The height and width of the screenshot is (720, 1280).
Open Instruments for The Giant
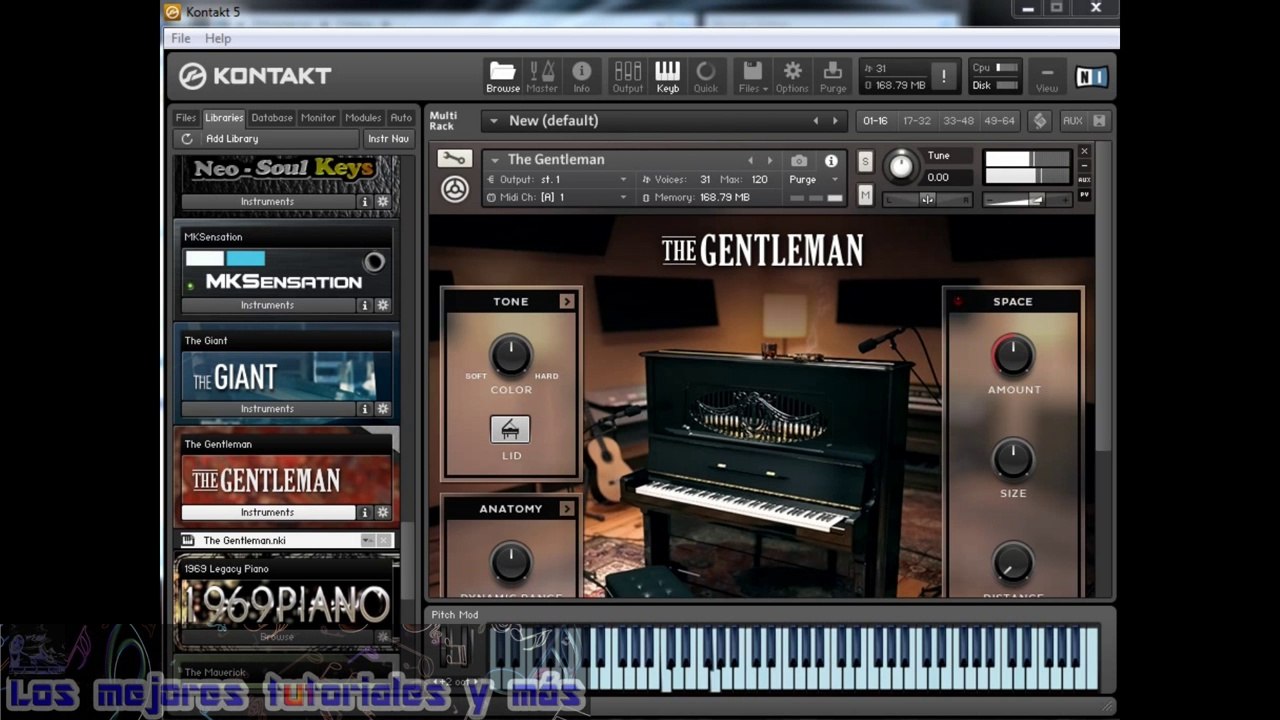(268, 409)
